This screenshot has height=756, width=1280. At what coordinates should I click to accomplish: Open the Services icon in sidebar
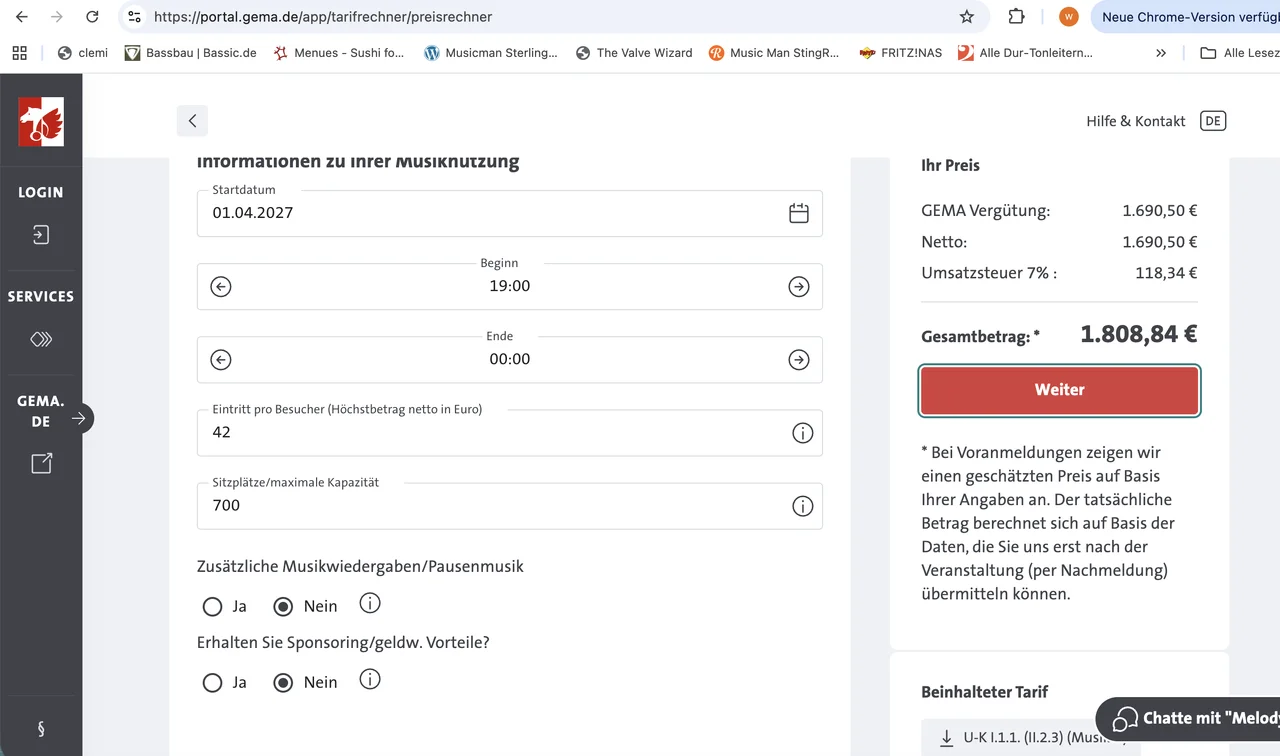pos(40,339)
